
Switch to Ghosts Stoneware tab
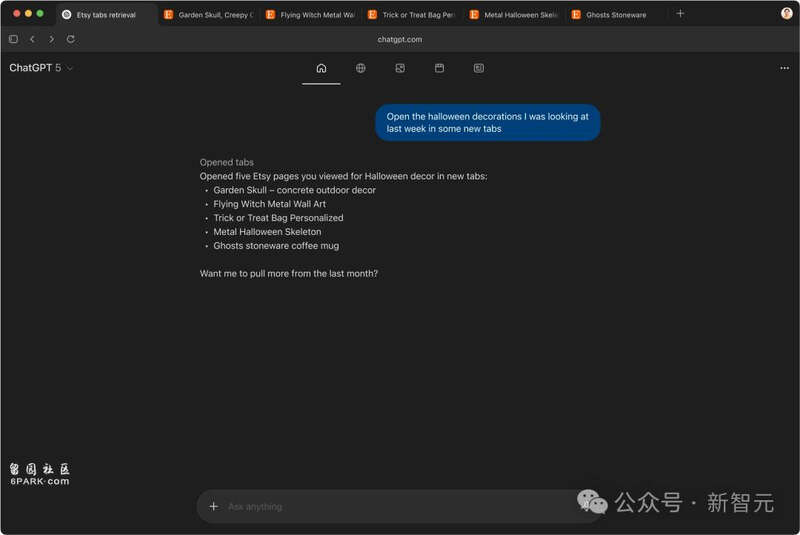[615, 15]
